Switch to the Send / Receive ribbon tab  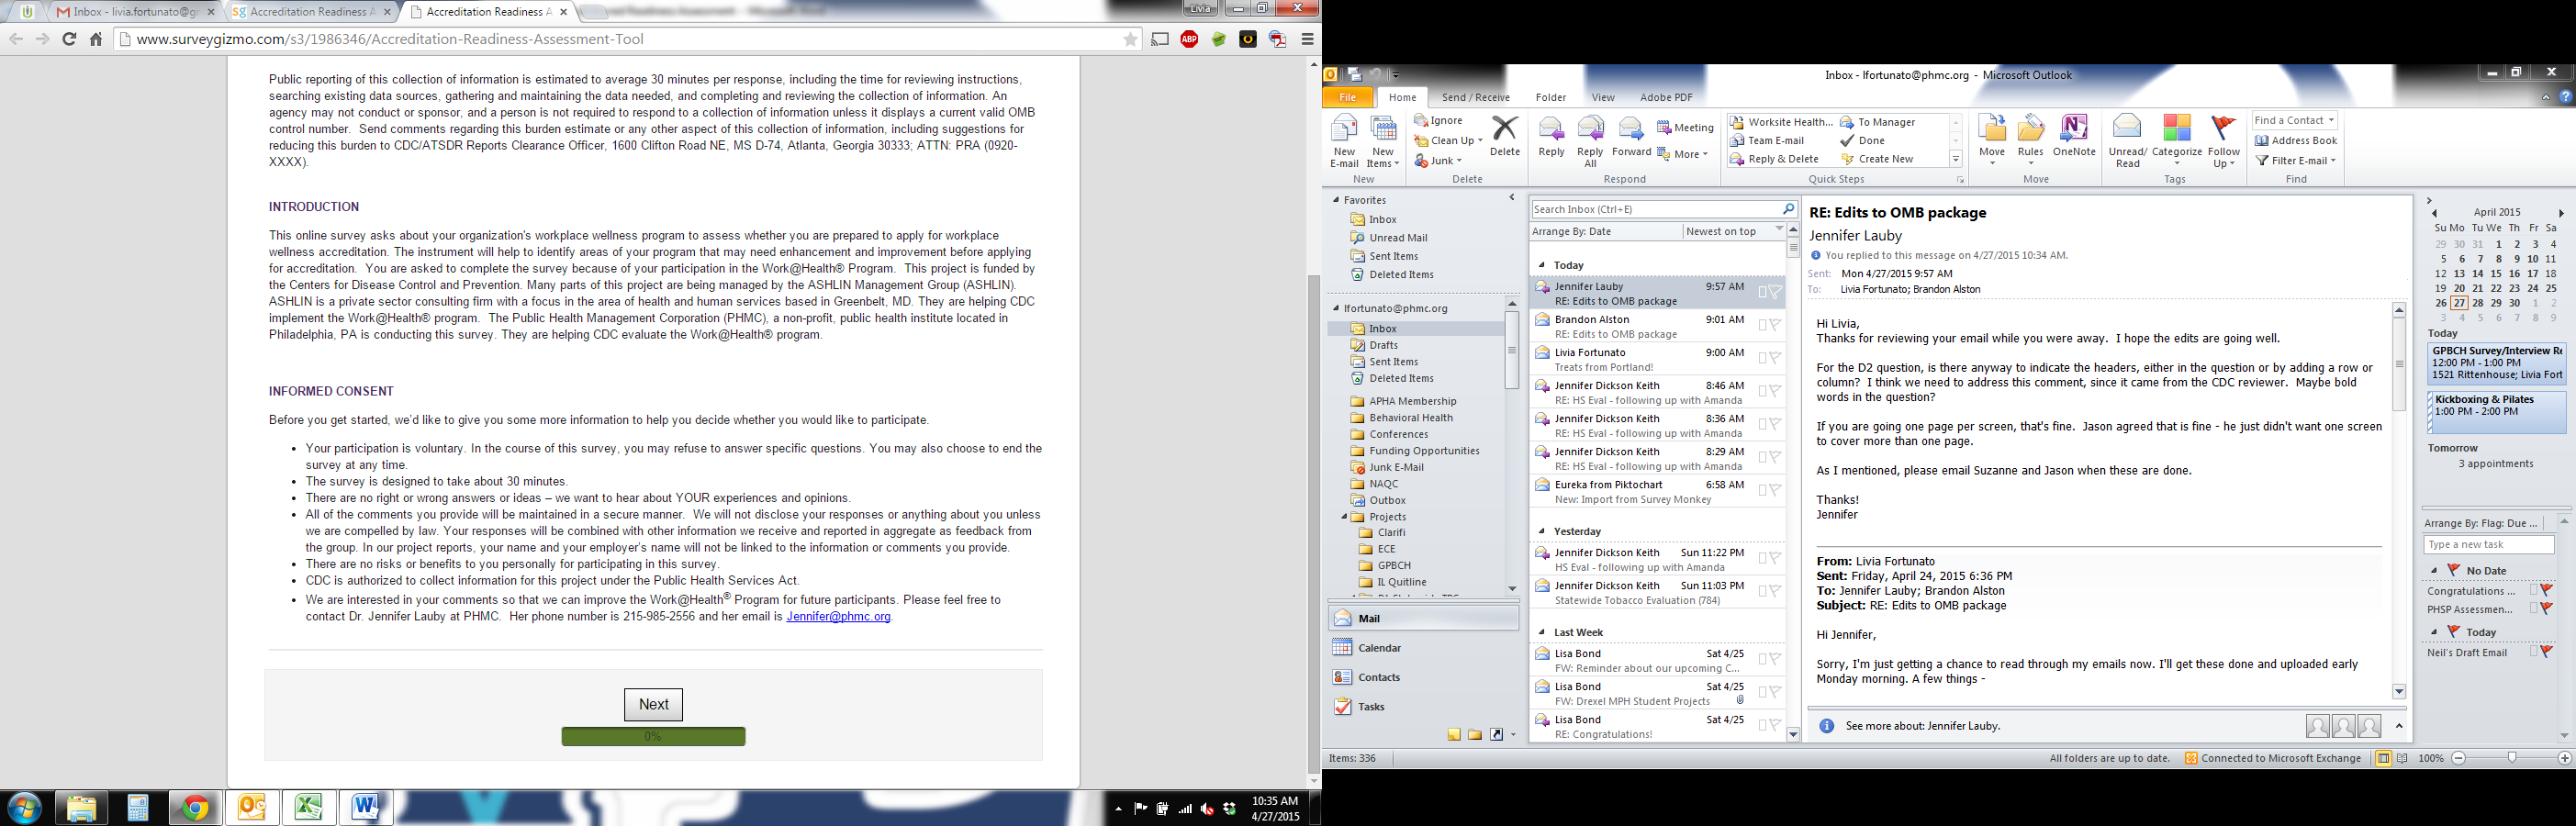(1475, 97)
